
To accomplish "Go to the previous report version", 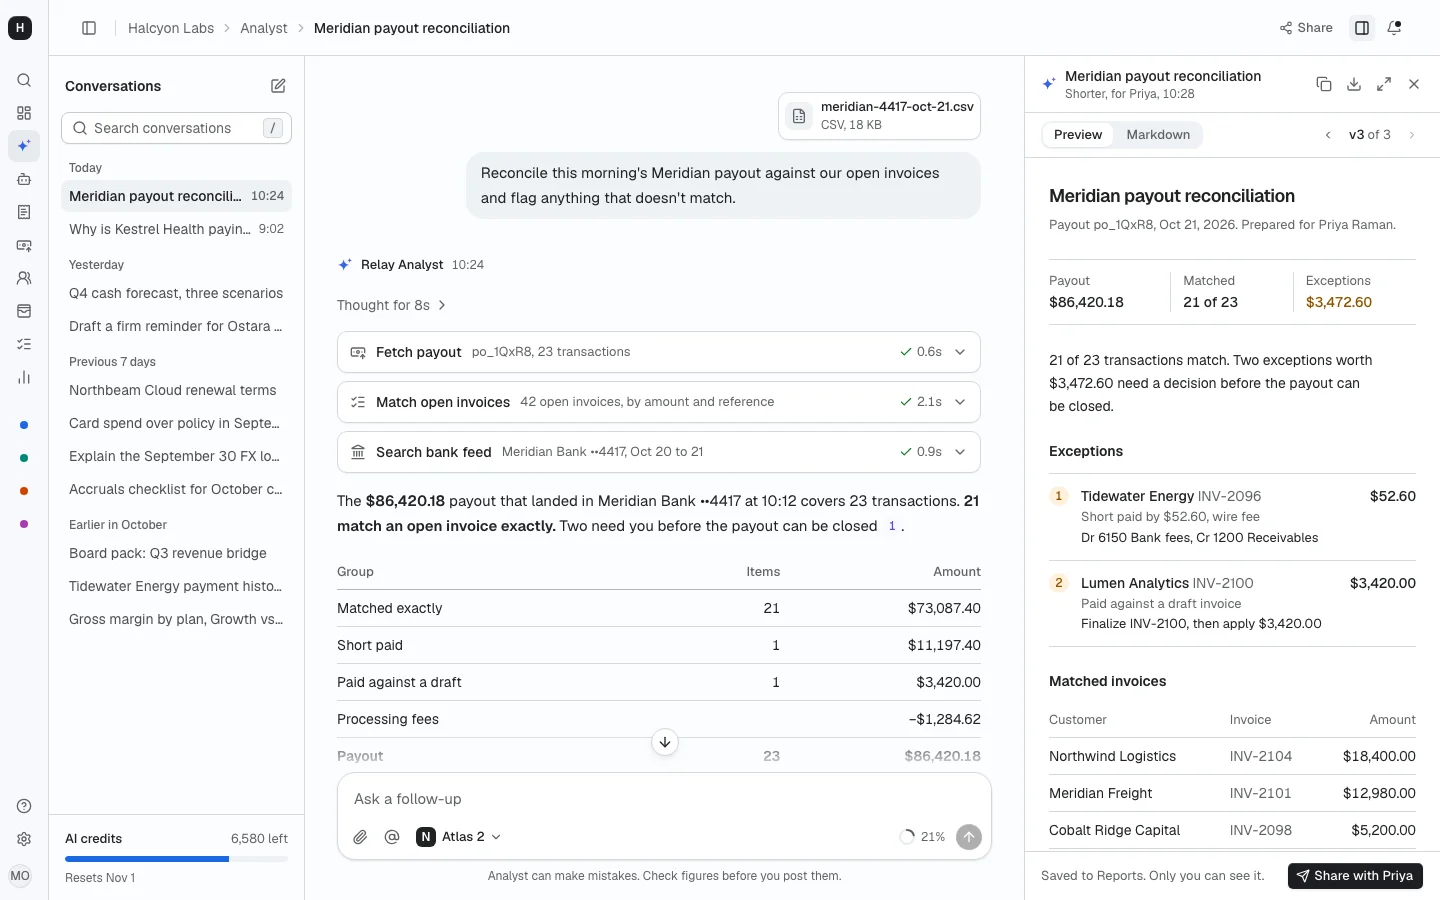I will (1328, 135).
